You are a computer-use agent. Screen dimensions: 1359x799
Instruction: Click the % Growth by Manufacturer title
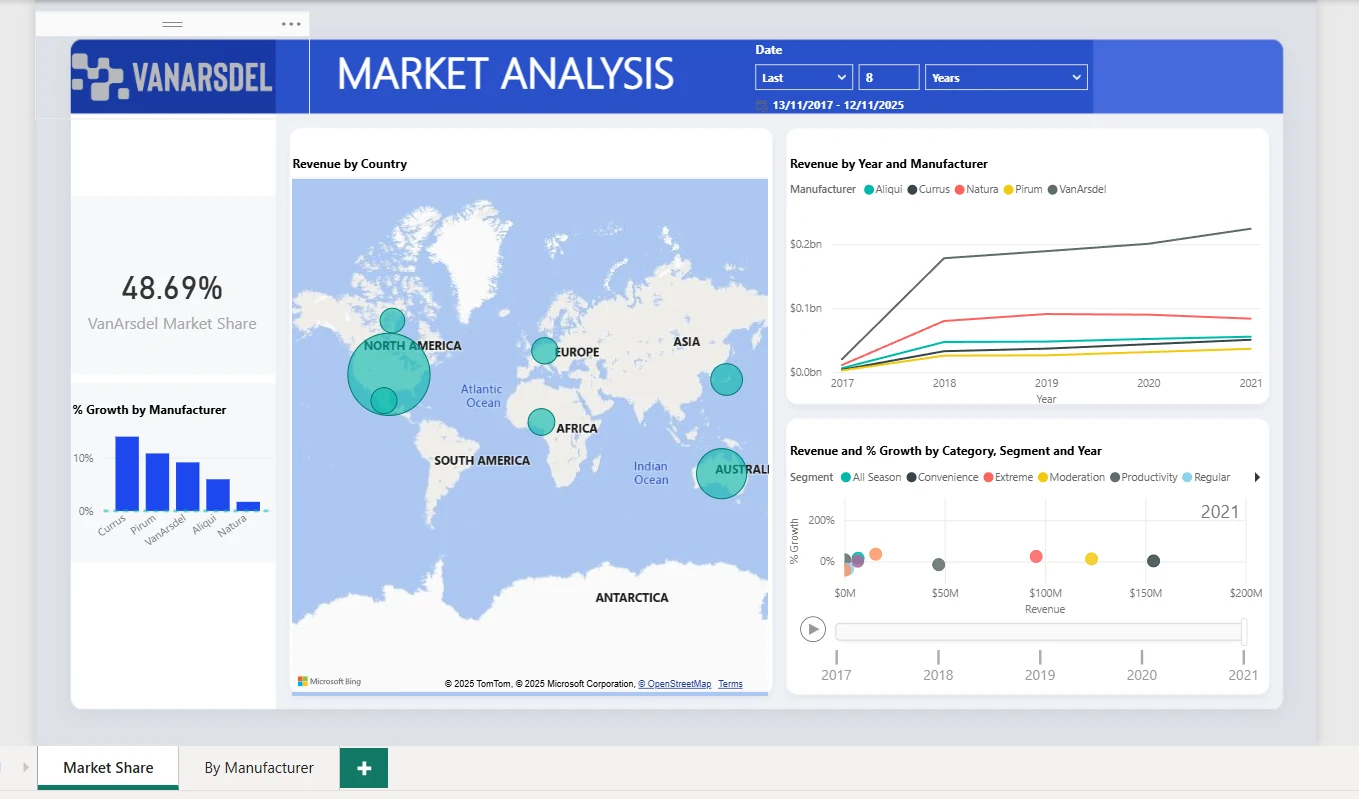[x=150, y=410]
